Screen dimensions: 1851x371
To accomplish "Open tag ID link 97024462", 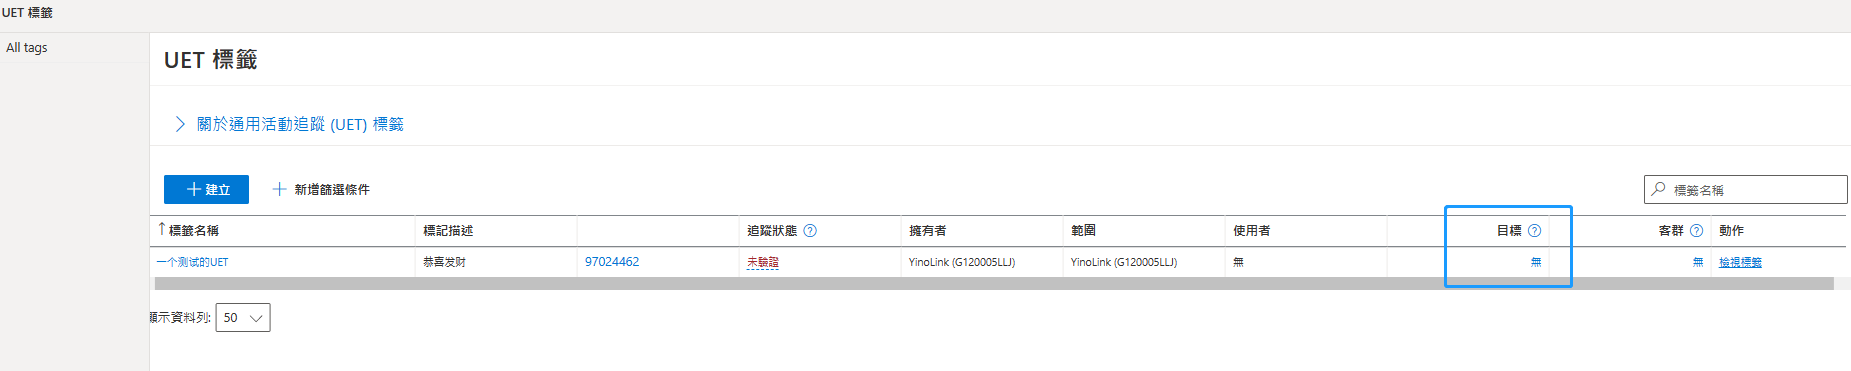I will (612, 262).
